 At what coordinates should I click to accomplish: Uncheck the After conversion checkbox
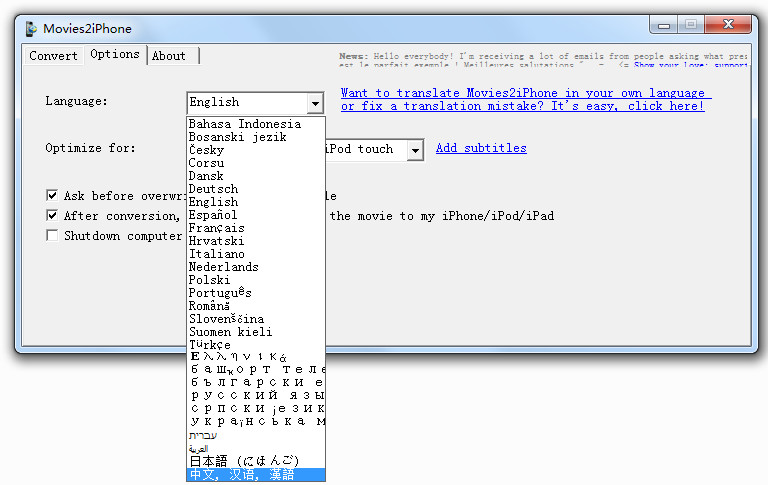click(52, 215)
